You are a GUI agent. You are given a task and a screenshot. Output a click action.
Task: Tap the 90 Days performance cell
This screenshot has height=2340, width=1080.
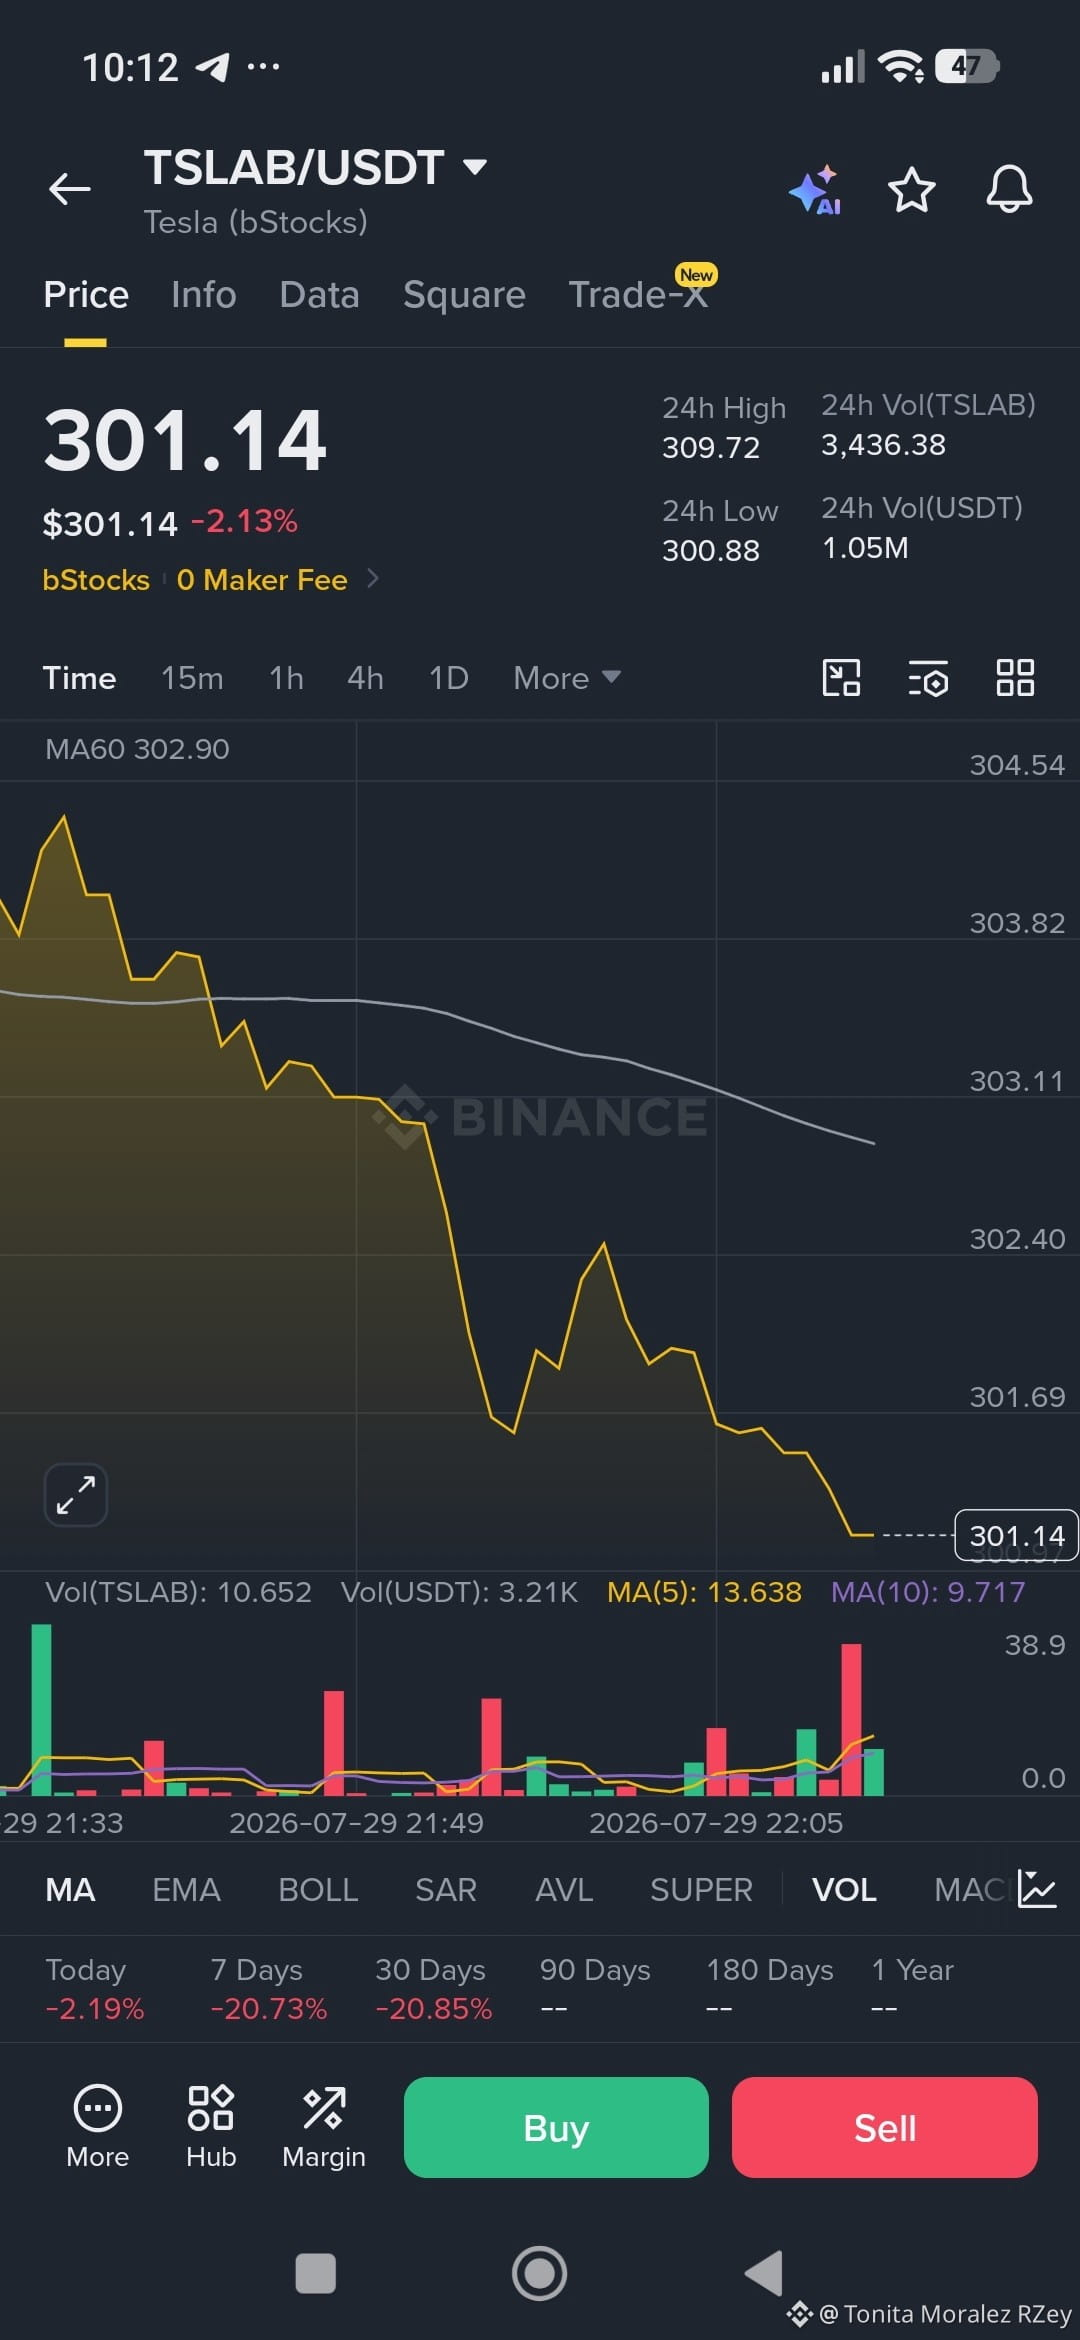tap(595, 1989)
